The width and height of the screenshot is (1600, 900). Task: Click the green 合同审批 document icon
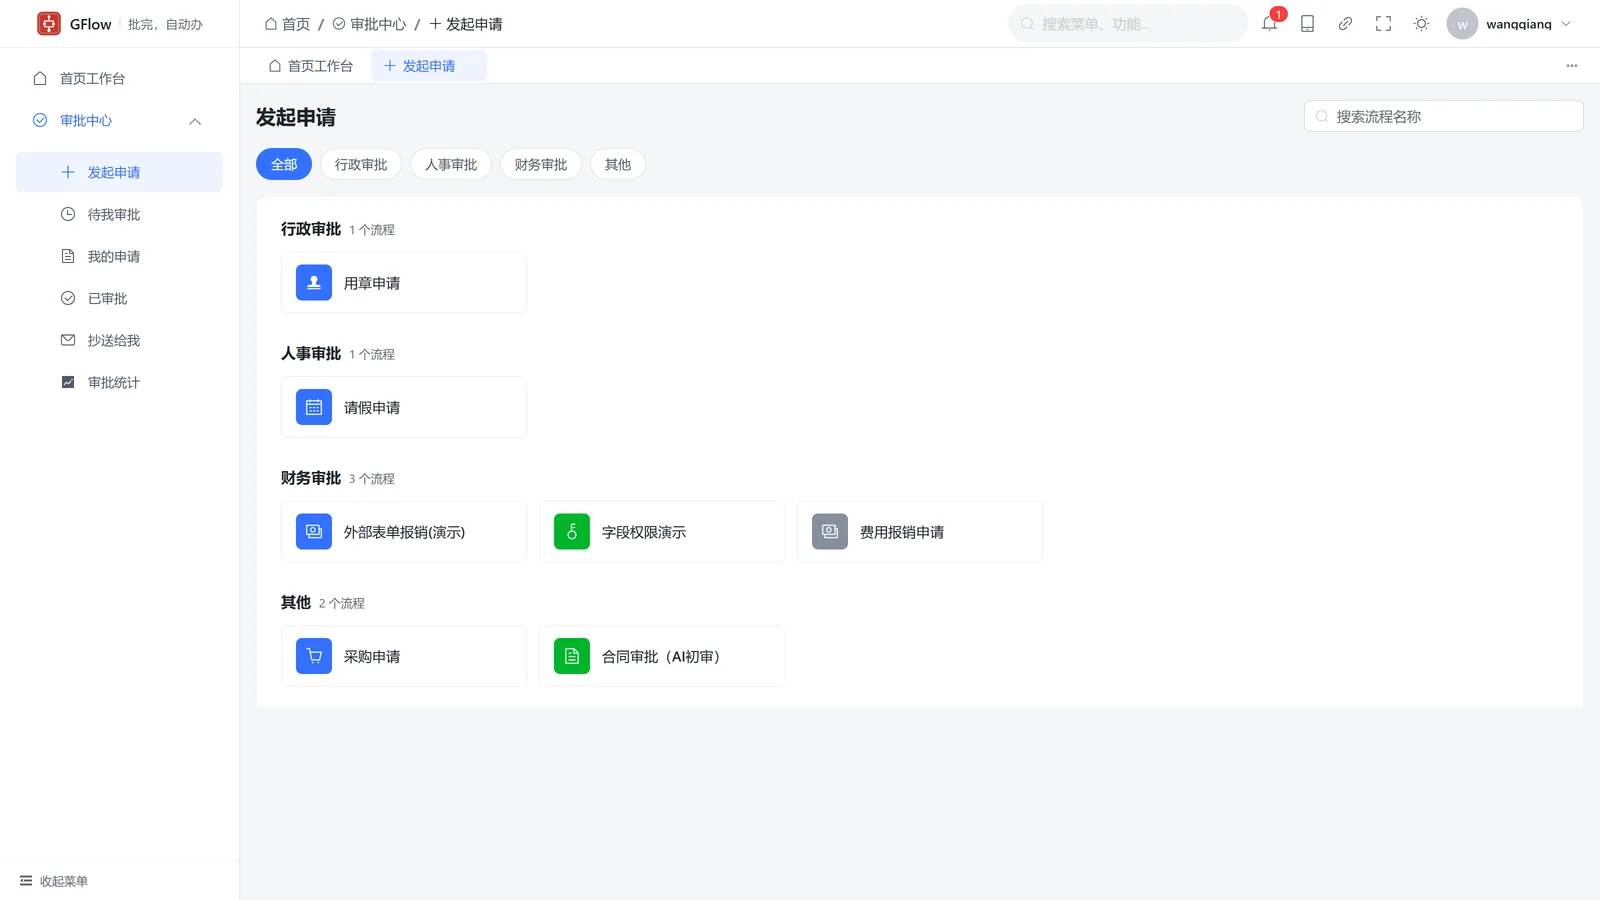[x=572, y=656]
